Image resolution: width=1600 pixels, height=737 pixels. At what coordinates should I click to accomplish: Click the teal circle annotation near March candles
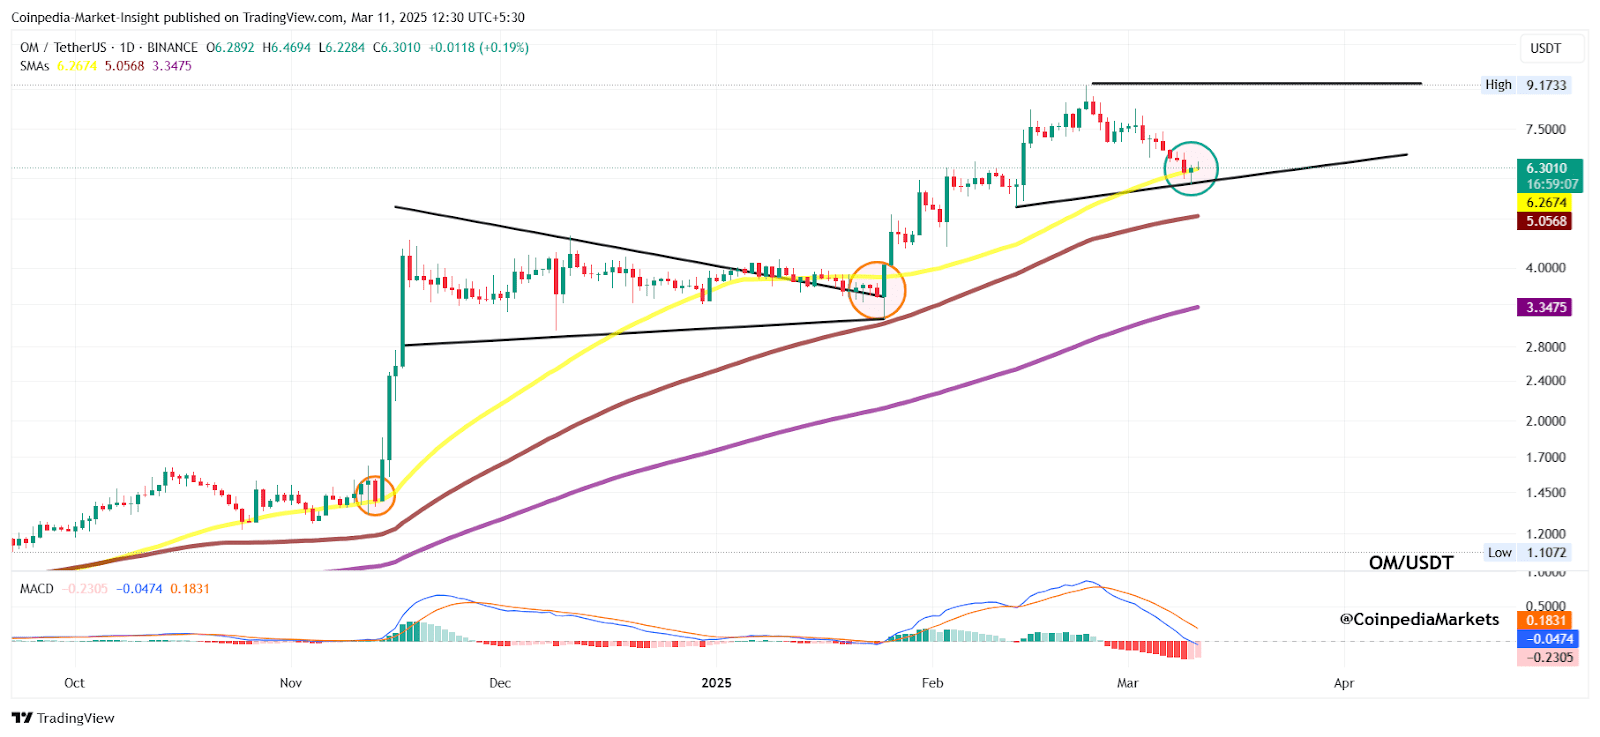pyautogui.click(x=1191, y=168)
